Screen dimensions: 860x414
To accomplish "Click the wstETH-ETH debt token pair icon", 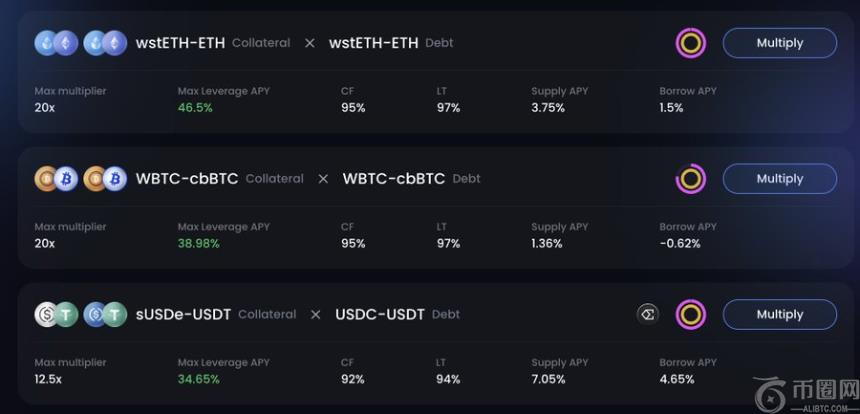I will click(x=105, y=43).
